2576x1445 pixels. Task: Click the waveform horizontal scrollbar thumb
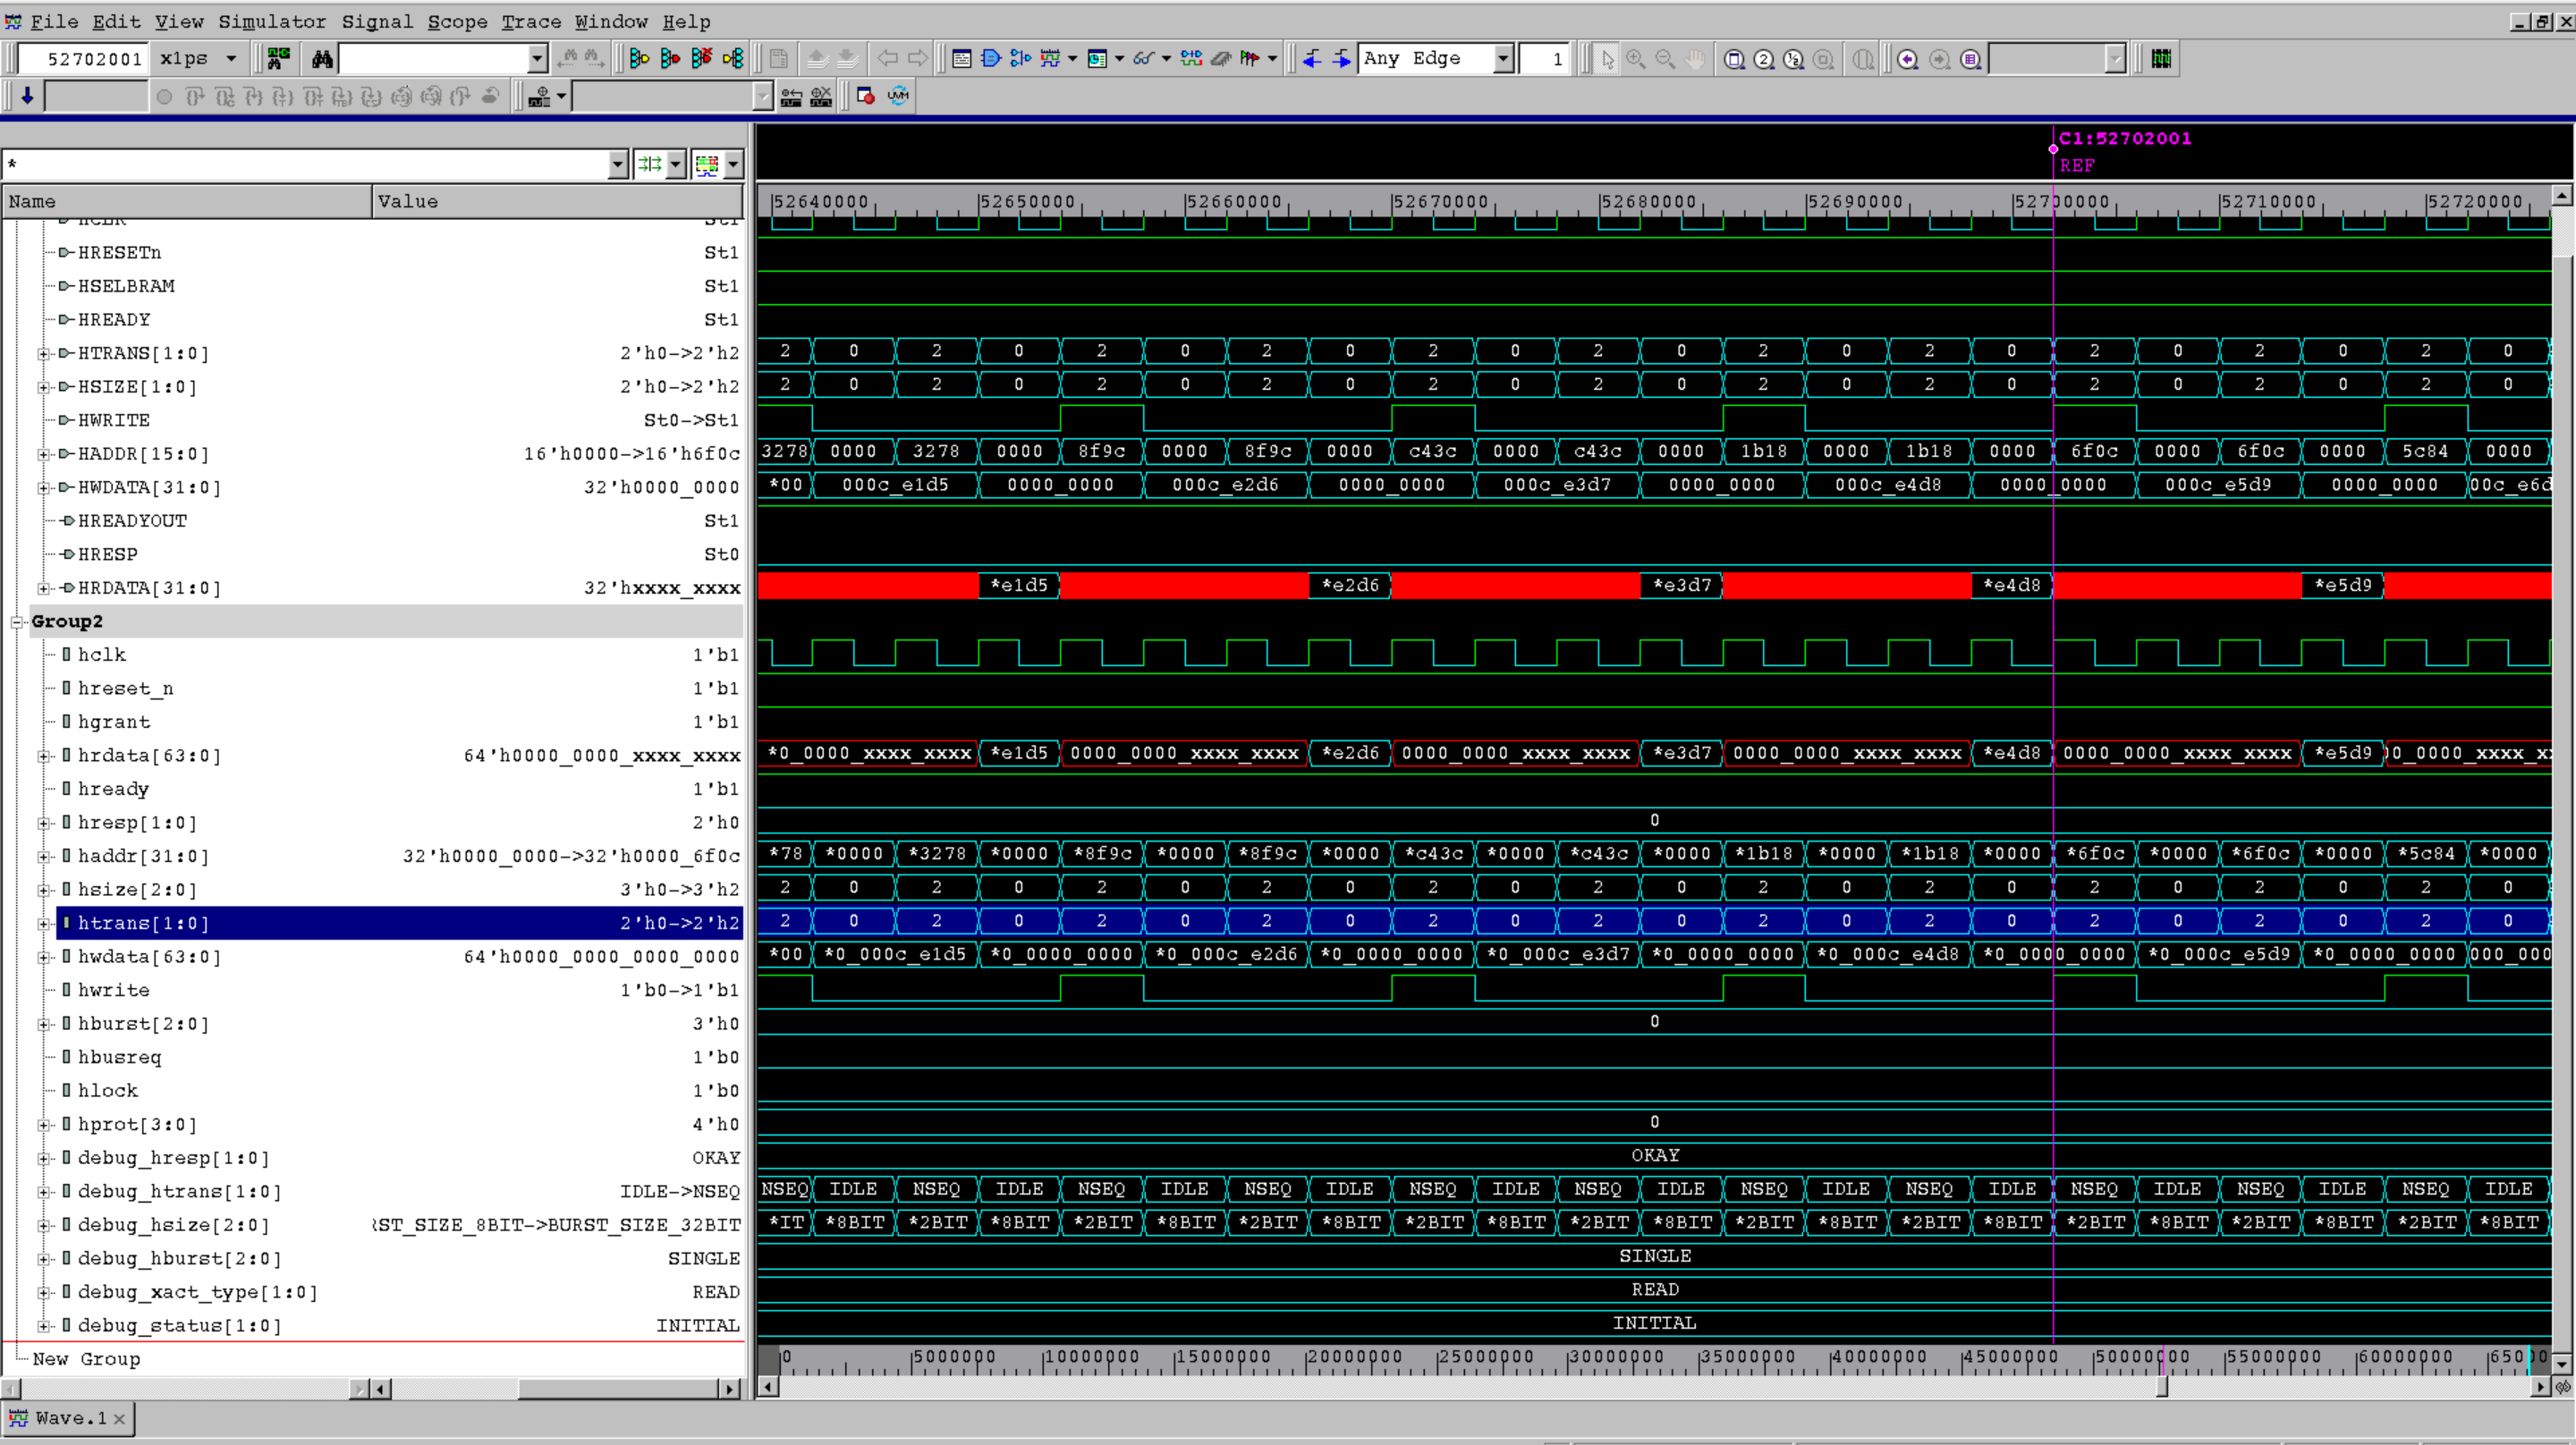point(2162,1387)
